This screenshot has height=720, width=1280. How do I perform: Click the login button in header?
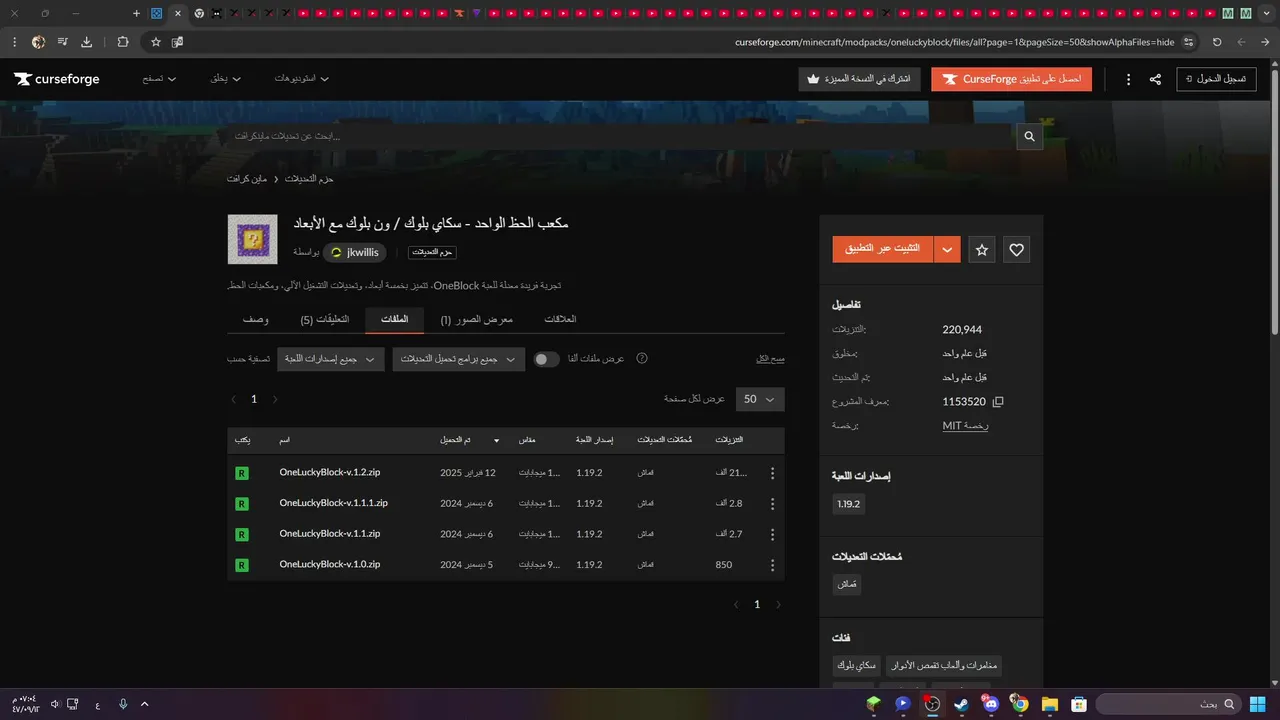coord(1216,79)
